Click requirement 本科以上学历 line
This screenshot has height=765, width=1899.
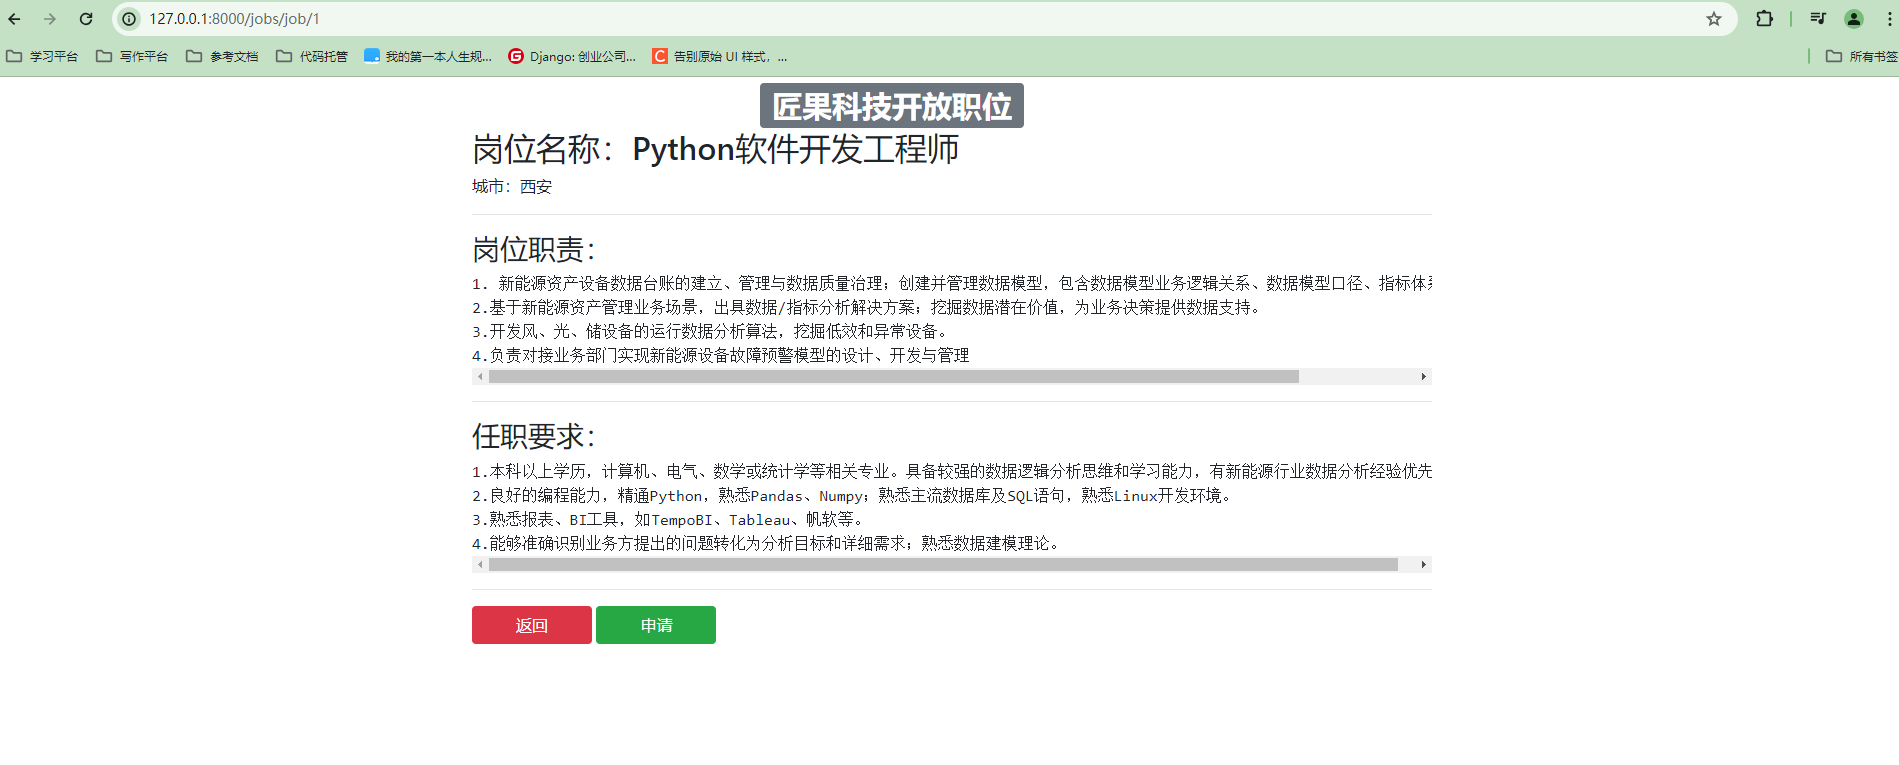[x=952, y=471]
